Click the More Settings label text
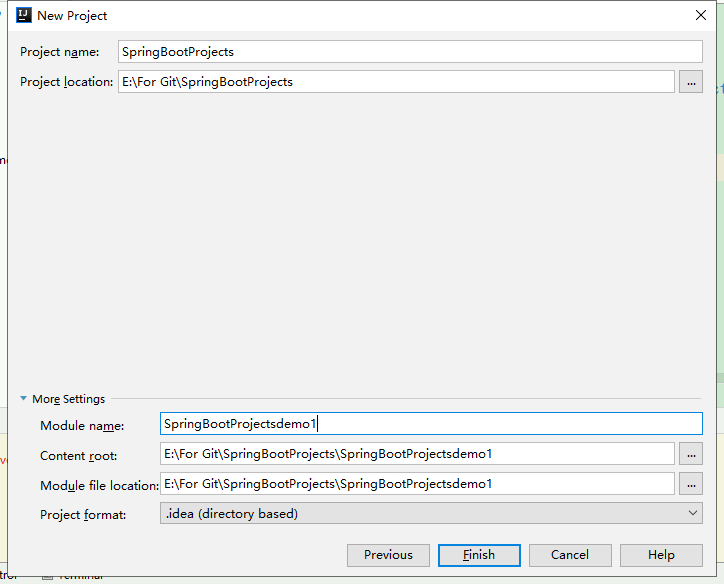Image resolution: width=724 pixels, height=584 pixels. pyautogui.click(x=69, y=398)
